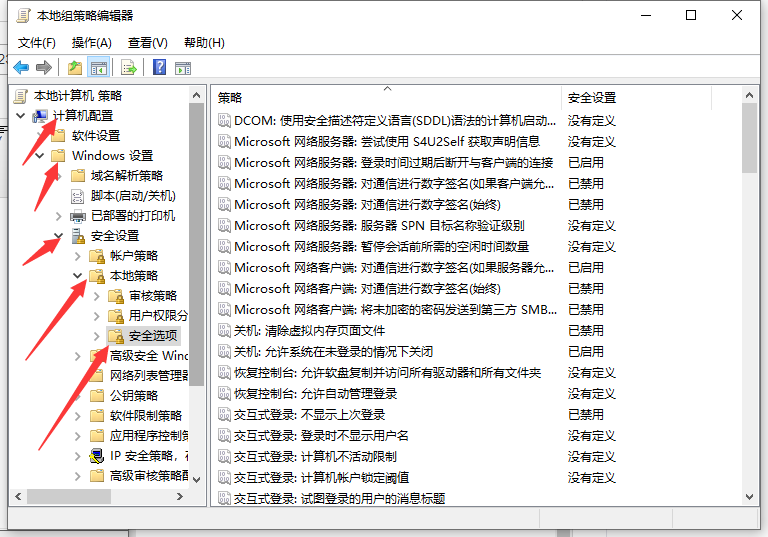
Task: Select the IP 安全策略 tree node
Action: (148, 455)
